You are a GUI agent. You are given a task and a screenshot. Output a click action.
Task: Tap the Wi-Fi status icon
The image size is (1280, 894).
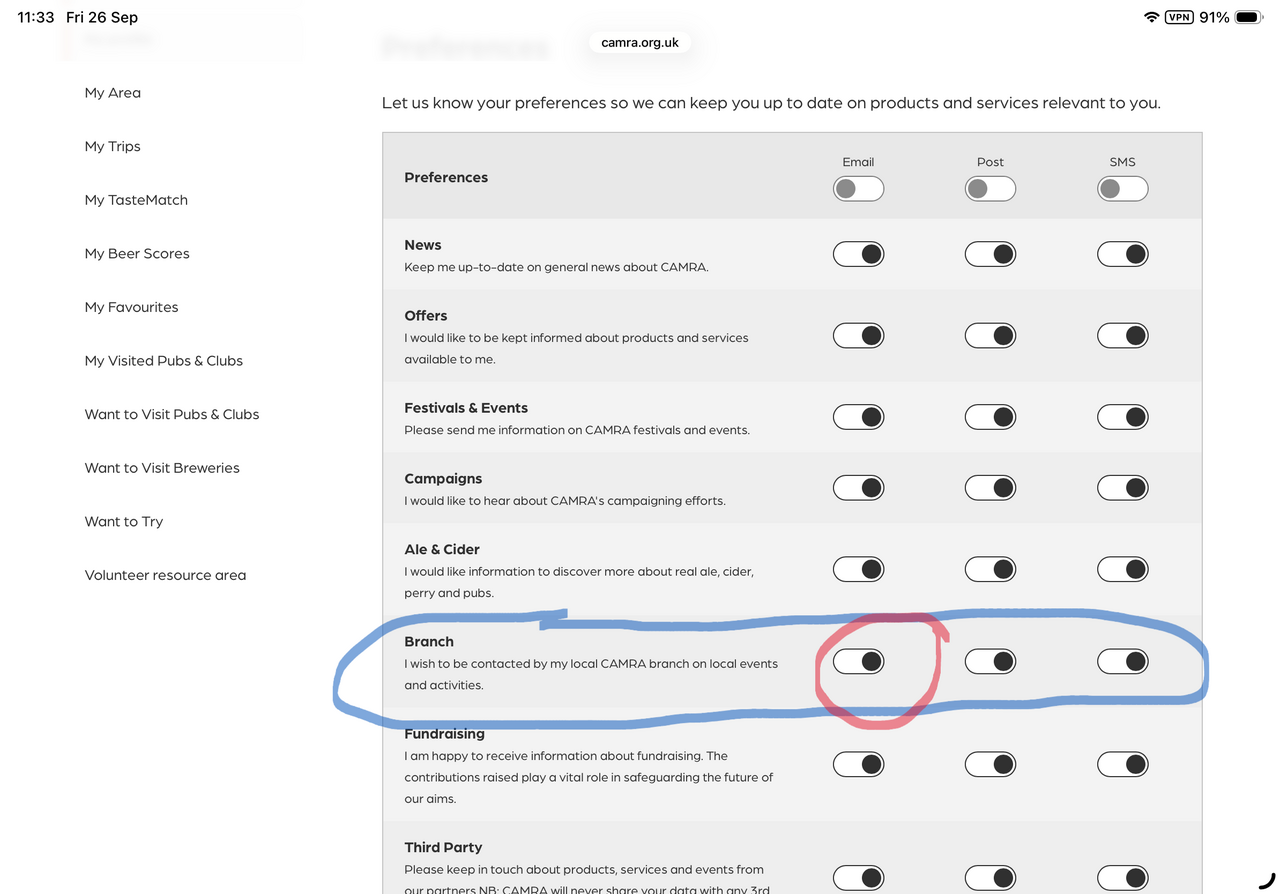1151,17
